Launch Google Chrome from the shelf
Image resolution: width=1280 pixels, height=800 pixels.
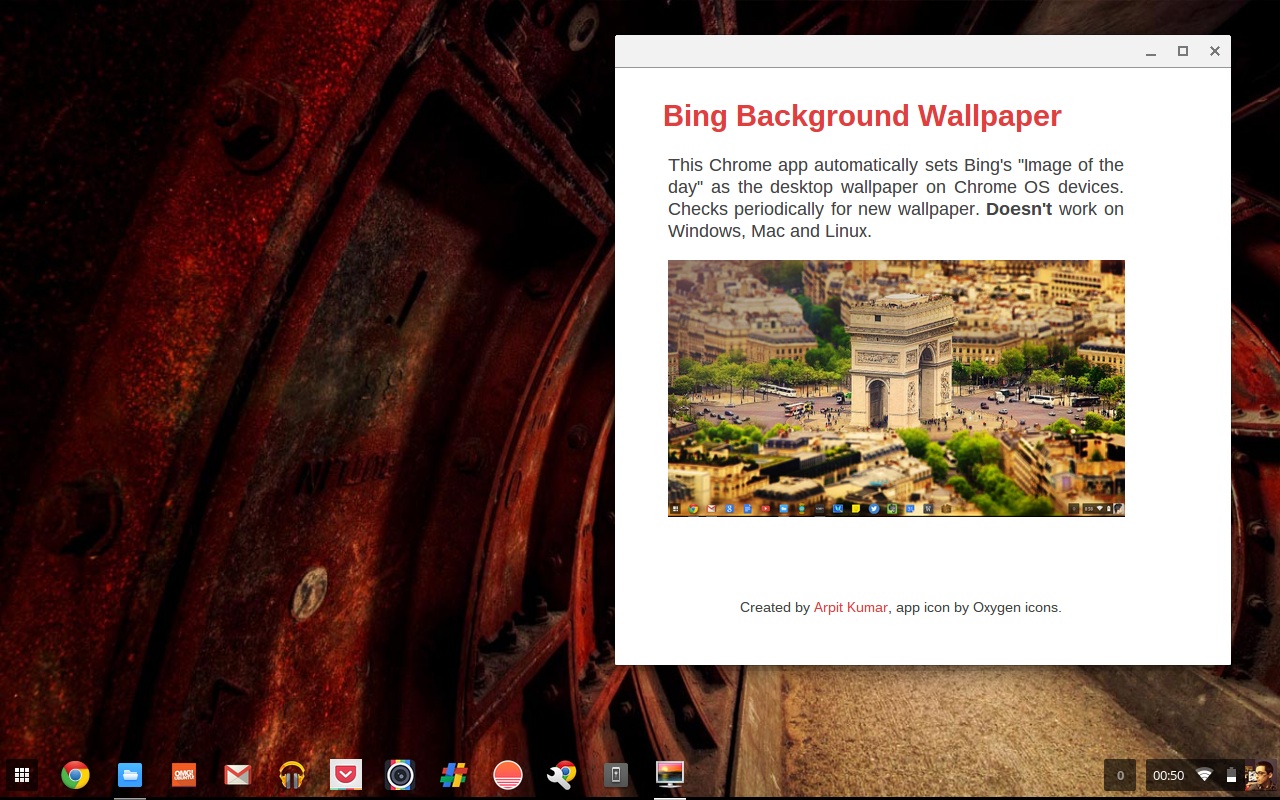(75, 775)
